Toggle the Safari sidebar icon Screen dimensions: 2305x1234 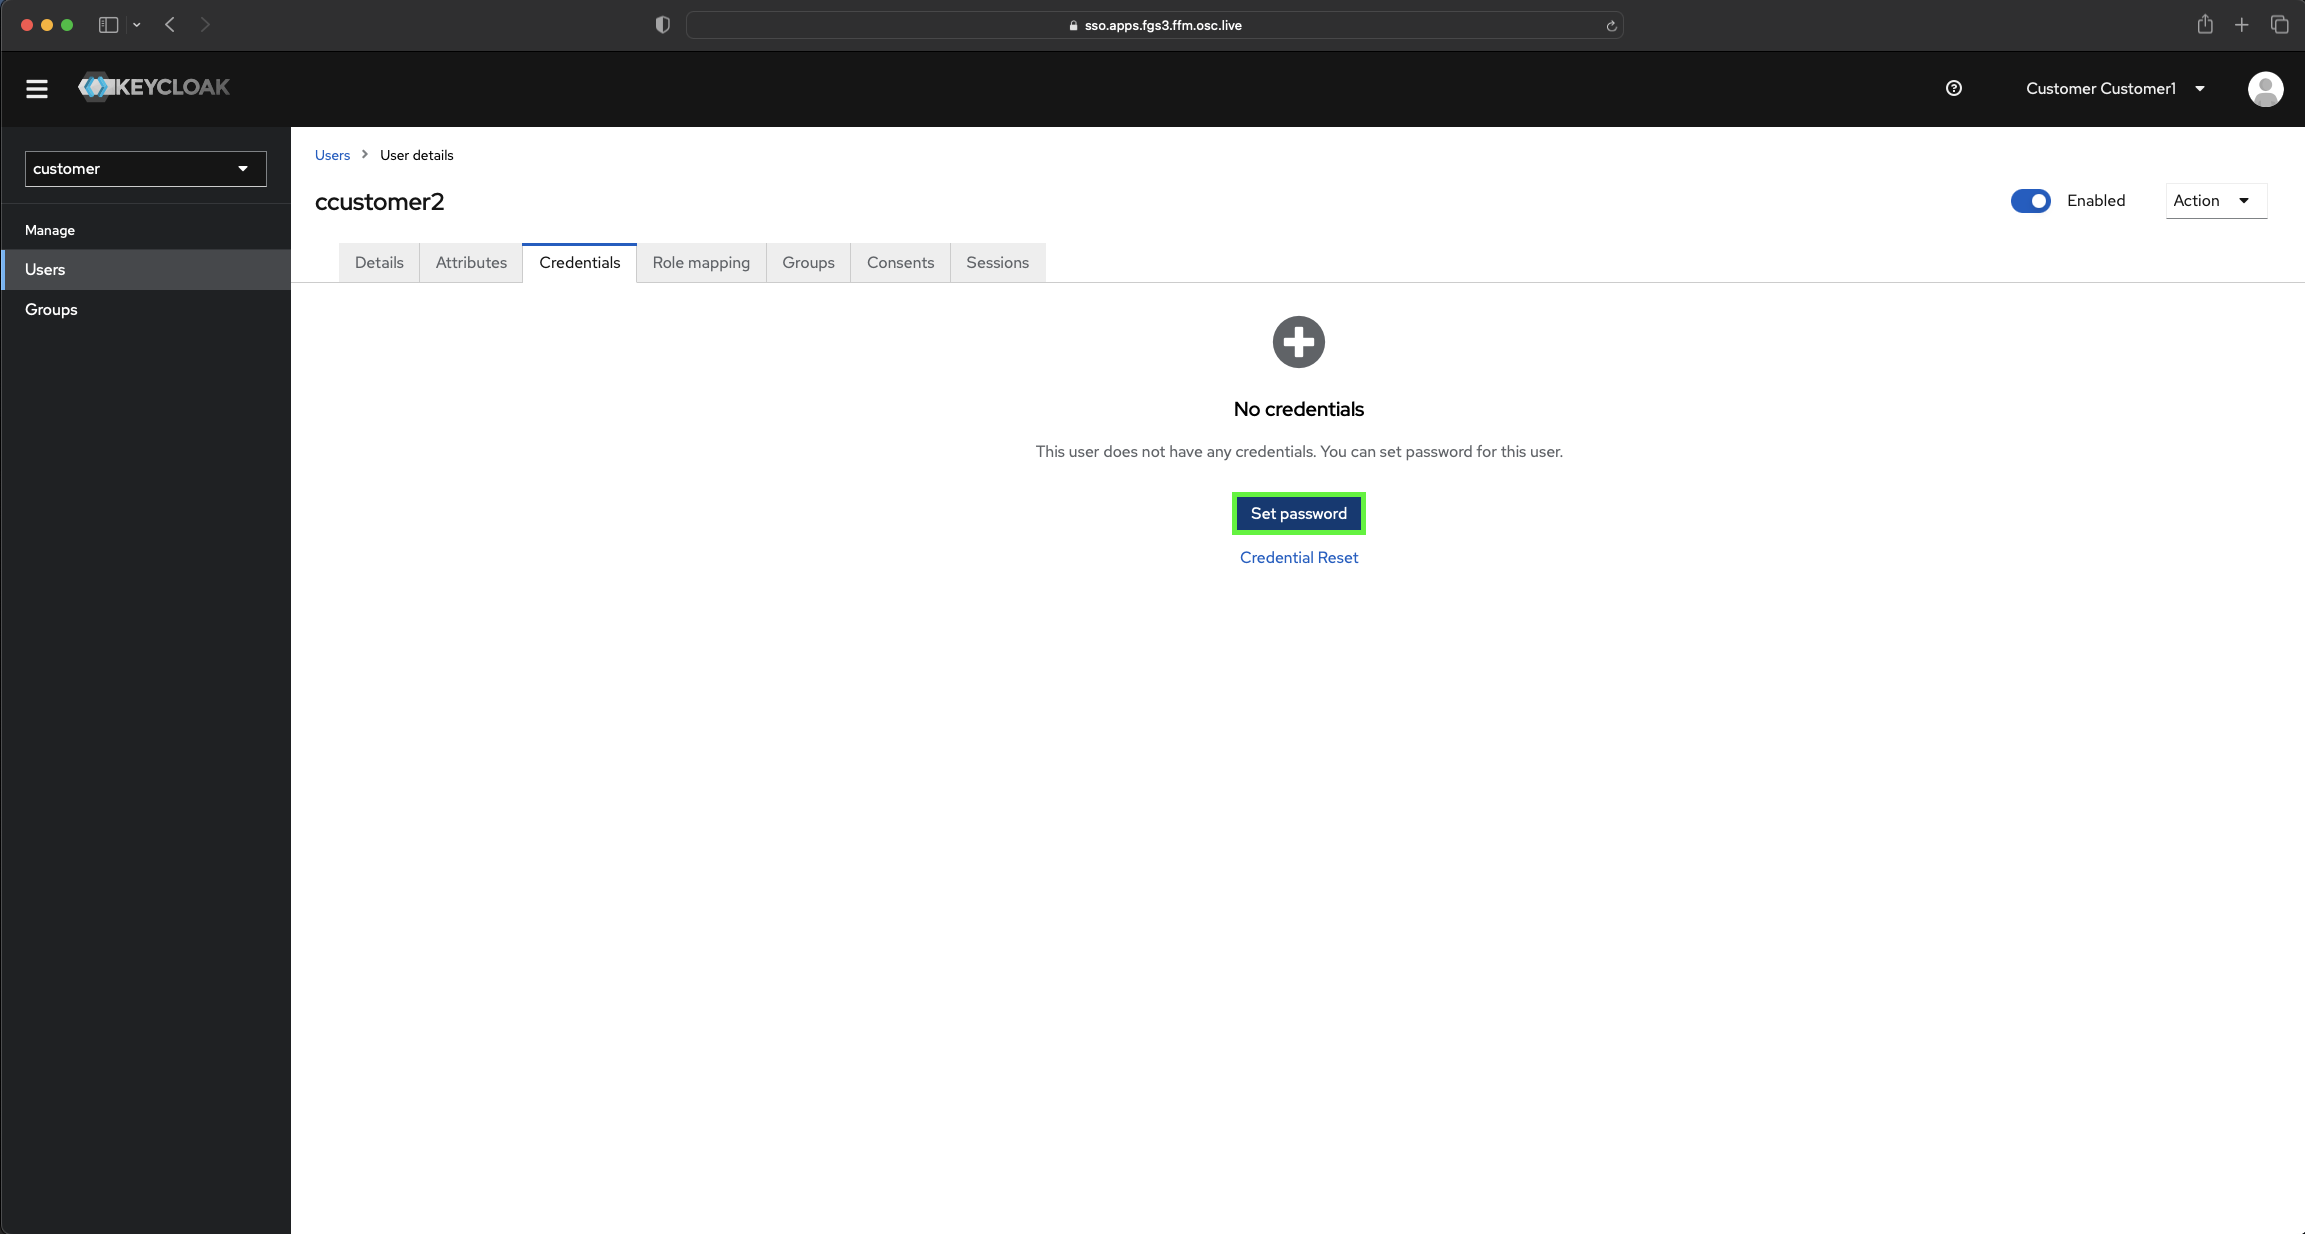[108, 24]
